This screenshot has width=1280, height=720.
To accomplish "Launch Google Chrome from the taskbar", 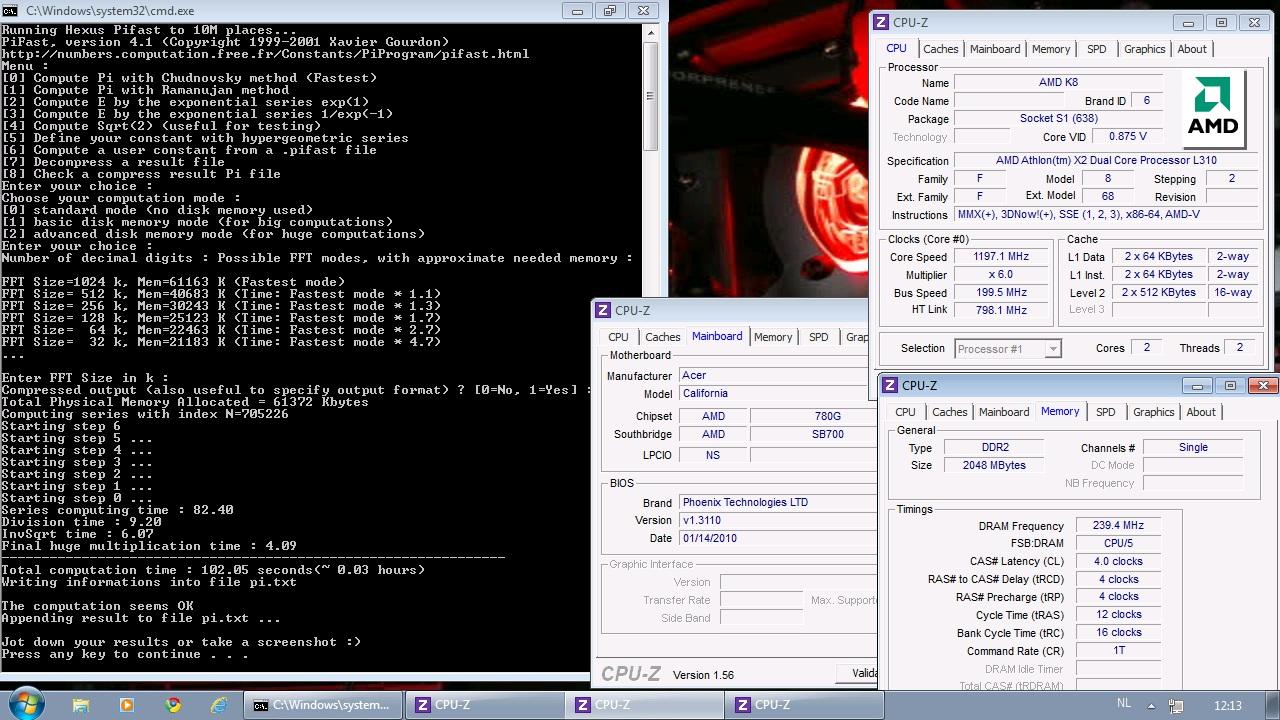I will 173,705.
